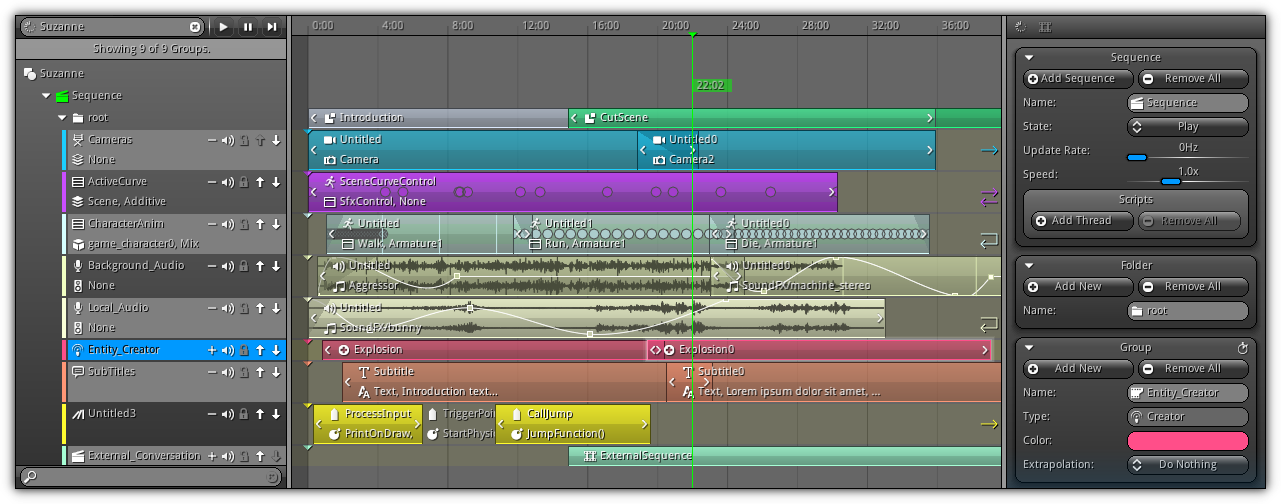
Task: Select the Explosion0 clip on the timeline
Action: tap(819, 350)
